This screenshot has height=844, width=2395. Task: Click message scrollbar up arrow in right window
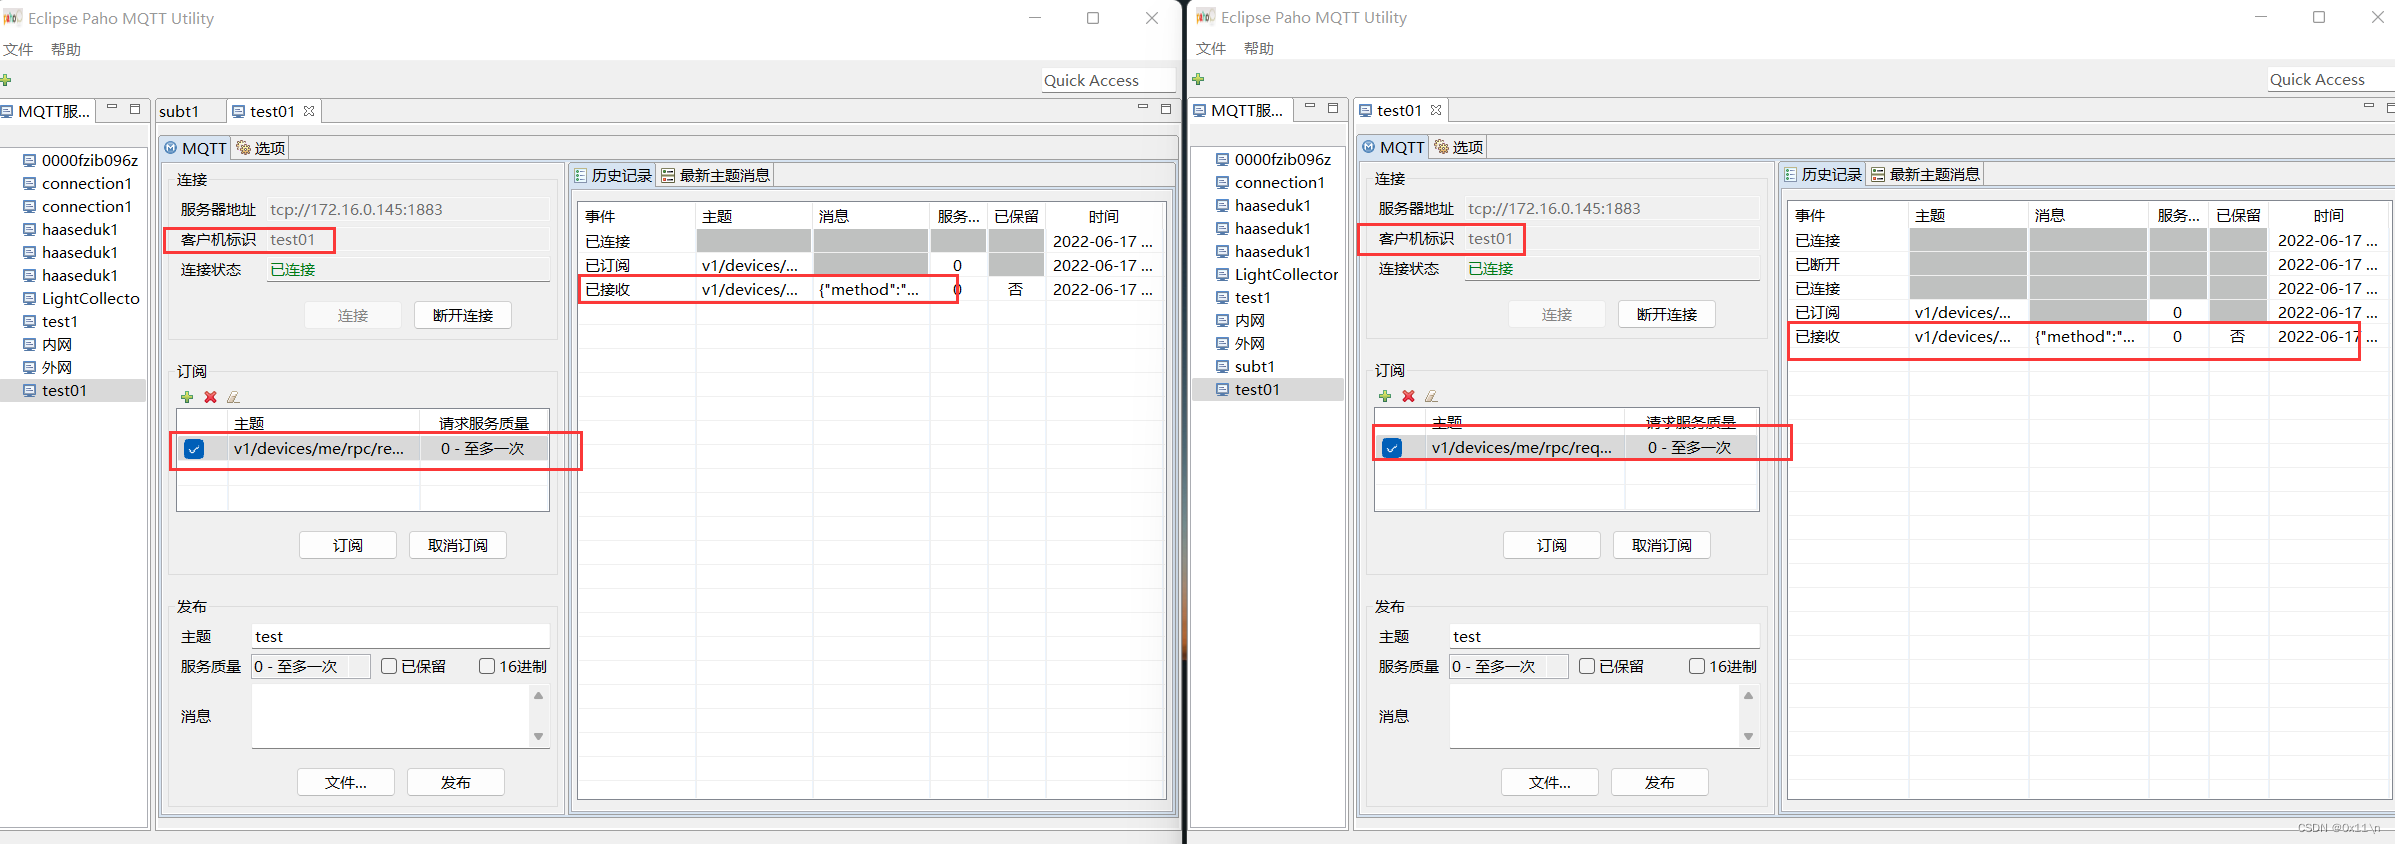[x=1748, y=695]
